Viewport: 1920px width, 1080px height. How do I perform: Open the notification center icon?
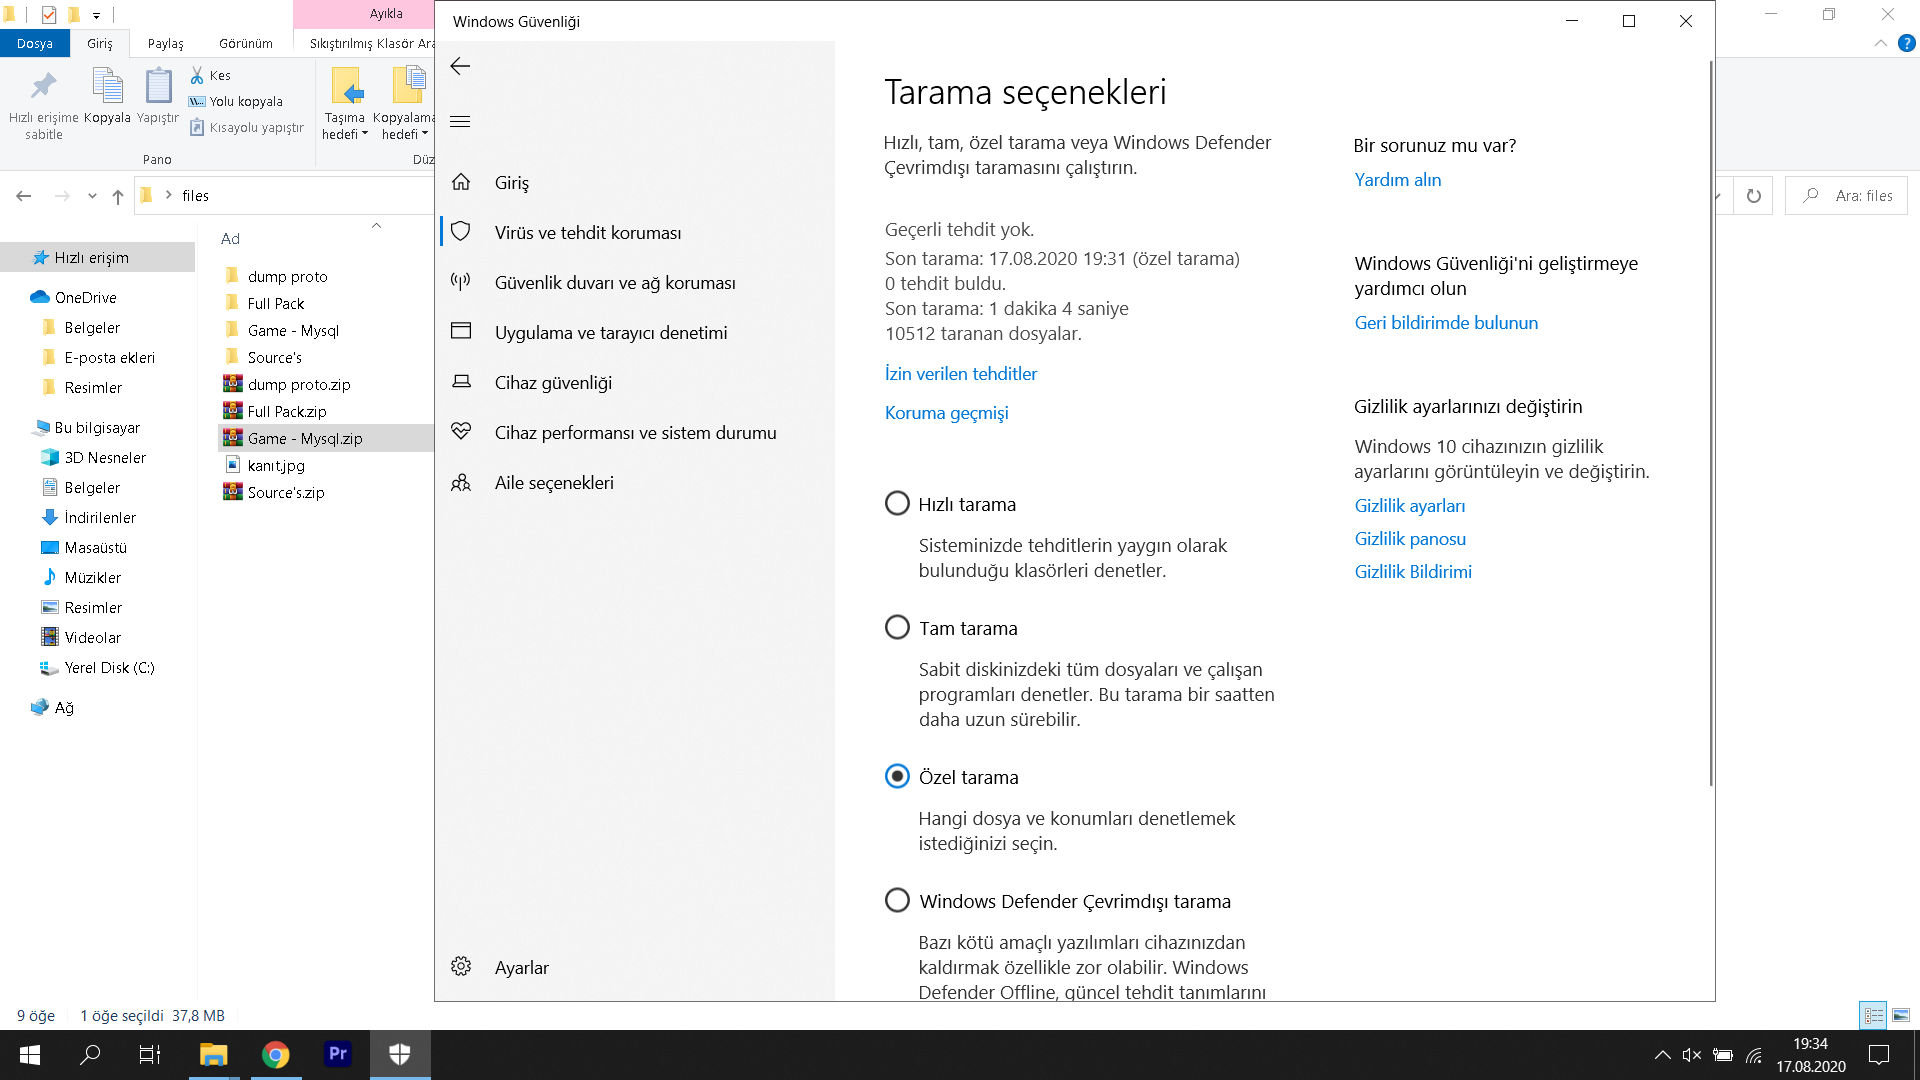[x=1879, y=1055]
